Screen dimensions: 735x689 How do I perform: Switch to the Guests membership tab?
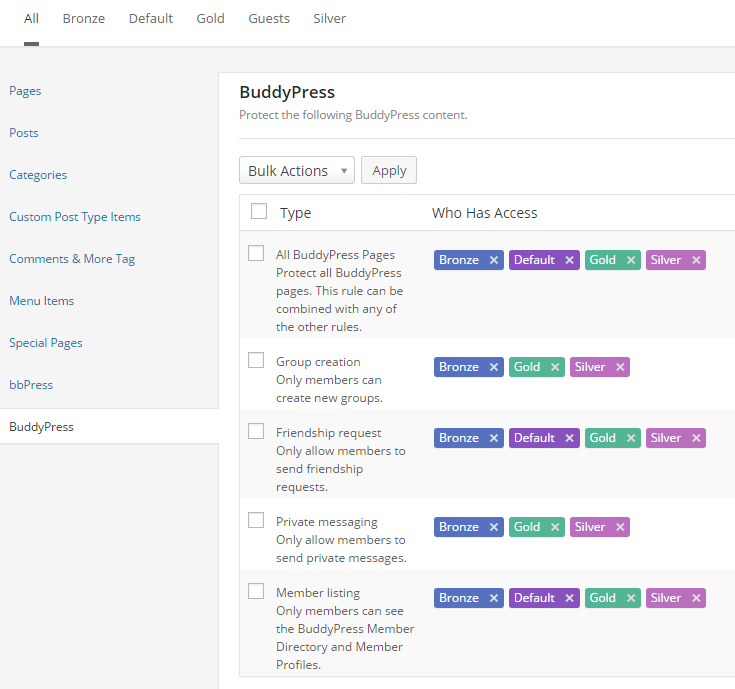click(269, 19)
